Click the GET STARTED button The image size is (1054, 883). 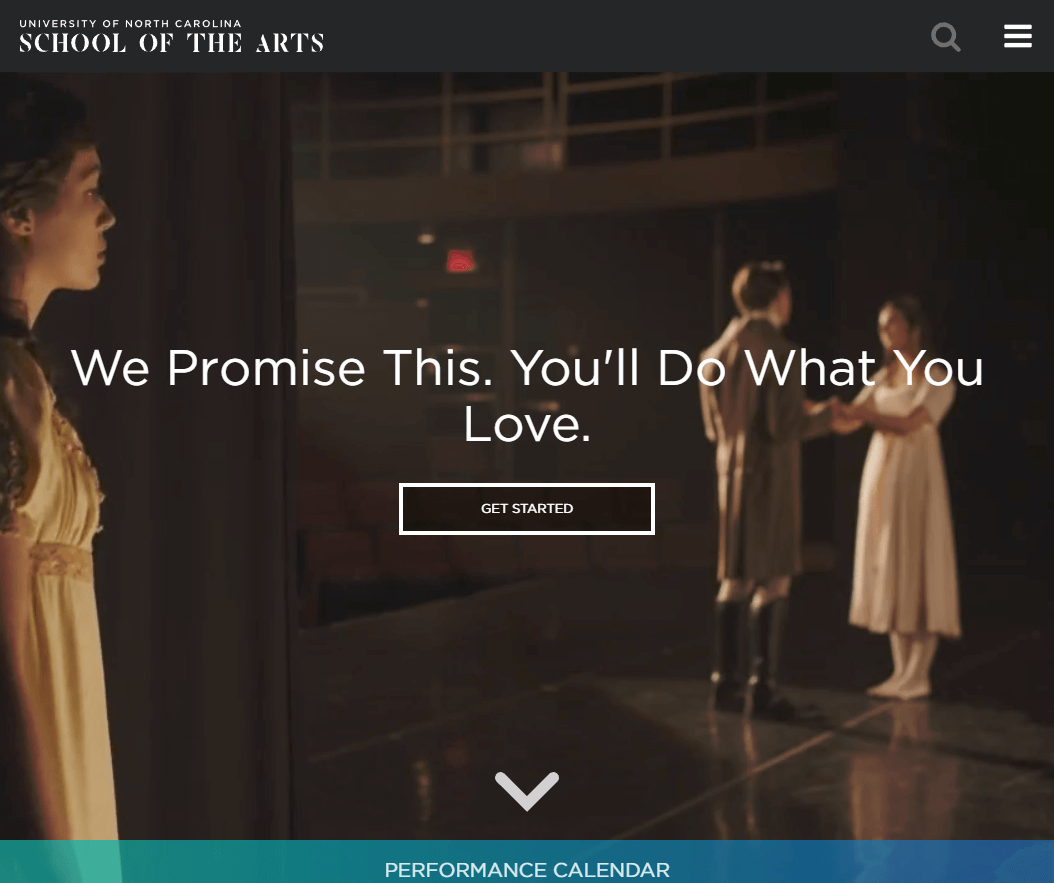click(x=527, y=509)
